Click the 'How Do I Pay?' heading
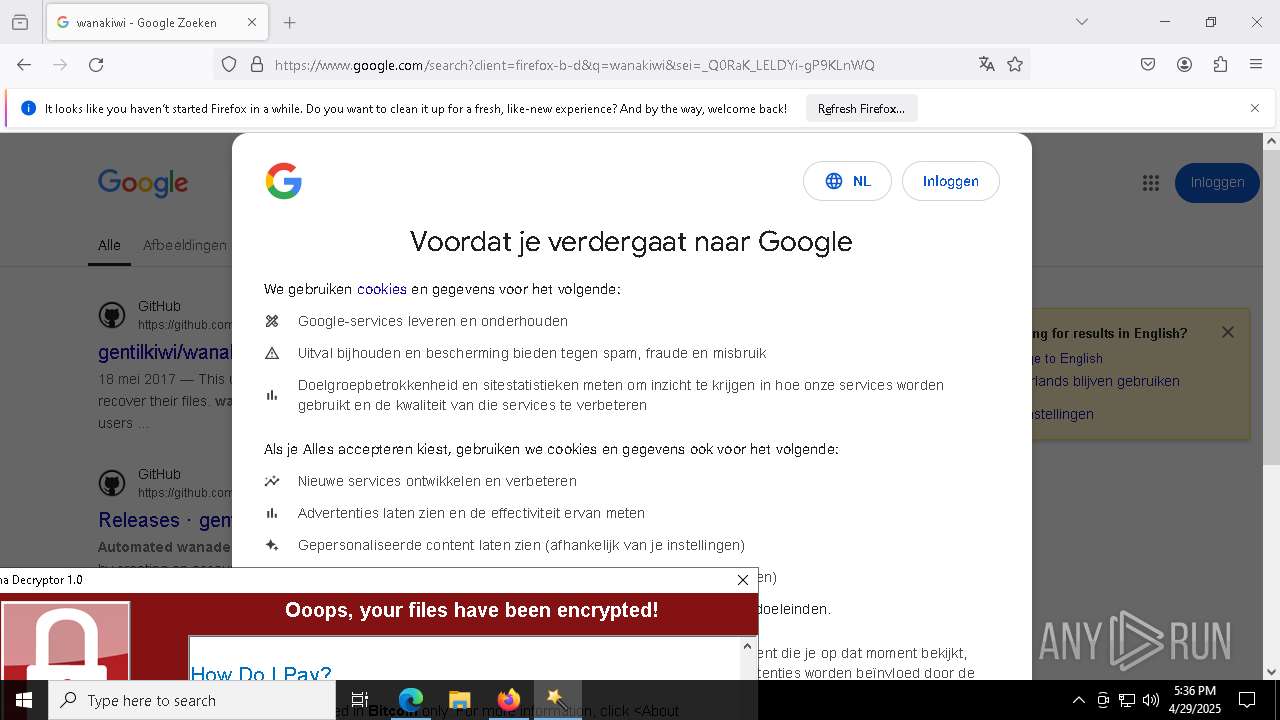Image resolution: width=1280 pixels, height=720 pixels. tap(261, 674)
